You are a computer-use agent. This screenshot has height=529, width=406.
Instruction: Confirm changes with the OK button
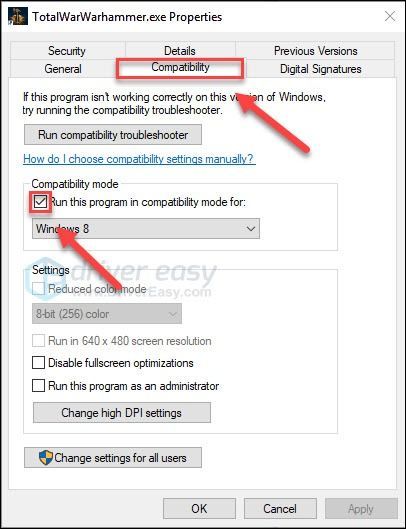point(199,508)
